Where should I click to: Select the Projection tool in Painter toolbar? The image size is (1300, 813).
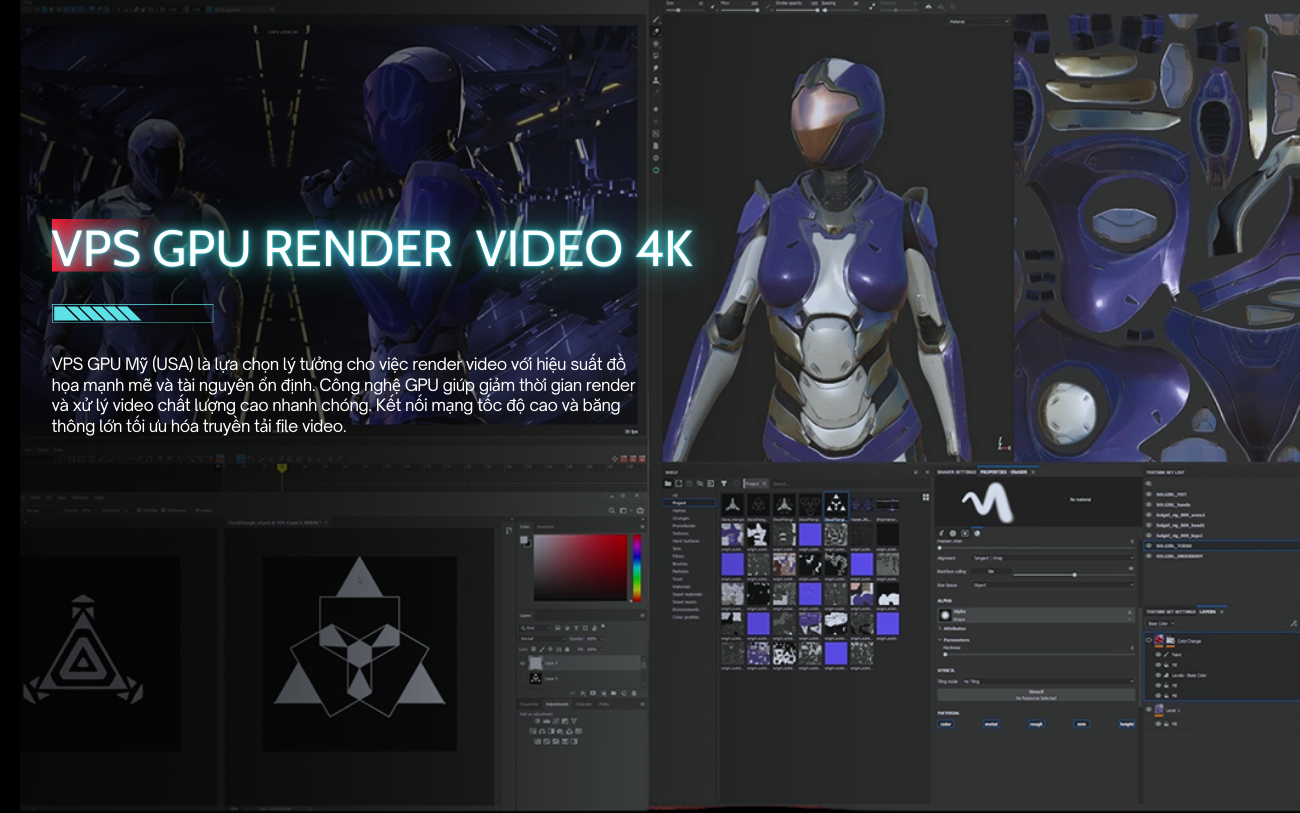pyautogui.click(x=656, y=44)
